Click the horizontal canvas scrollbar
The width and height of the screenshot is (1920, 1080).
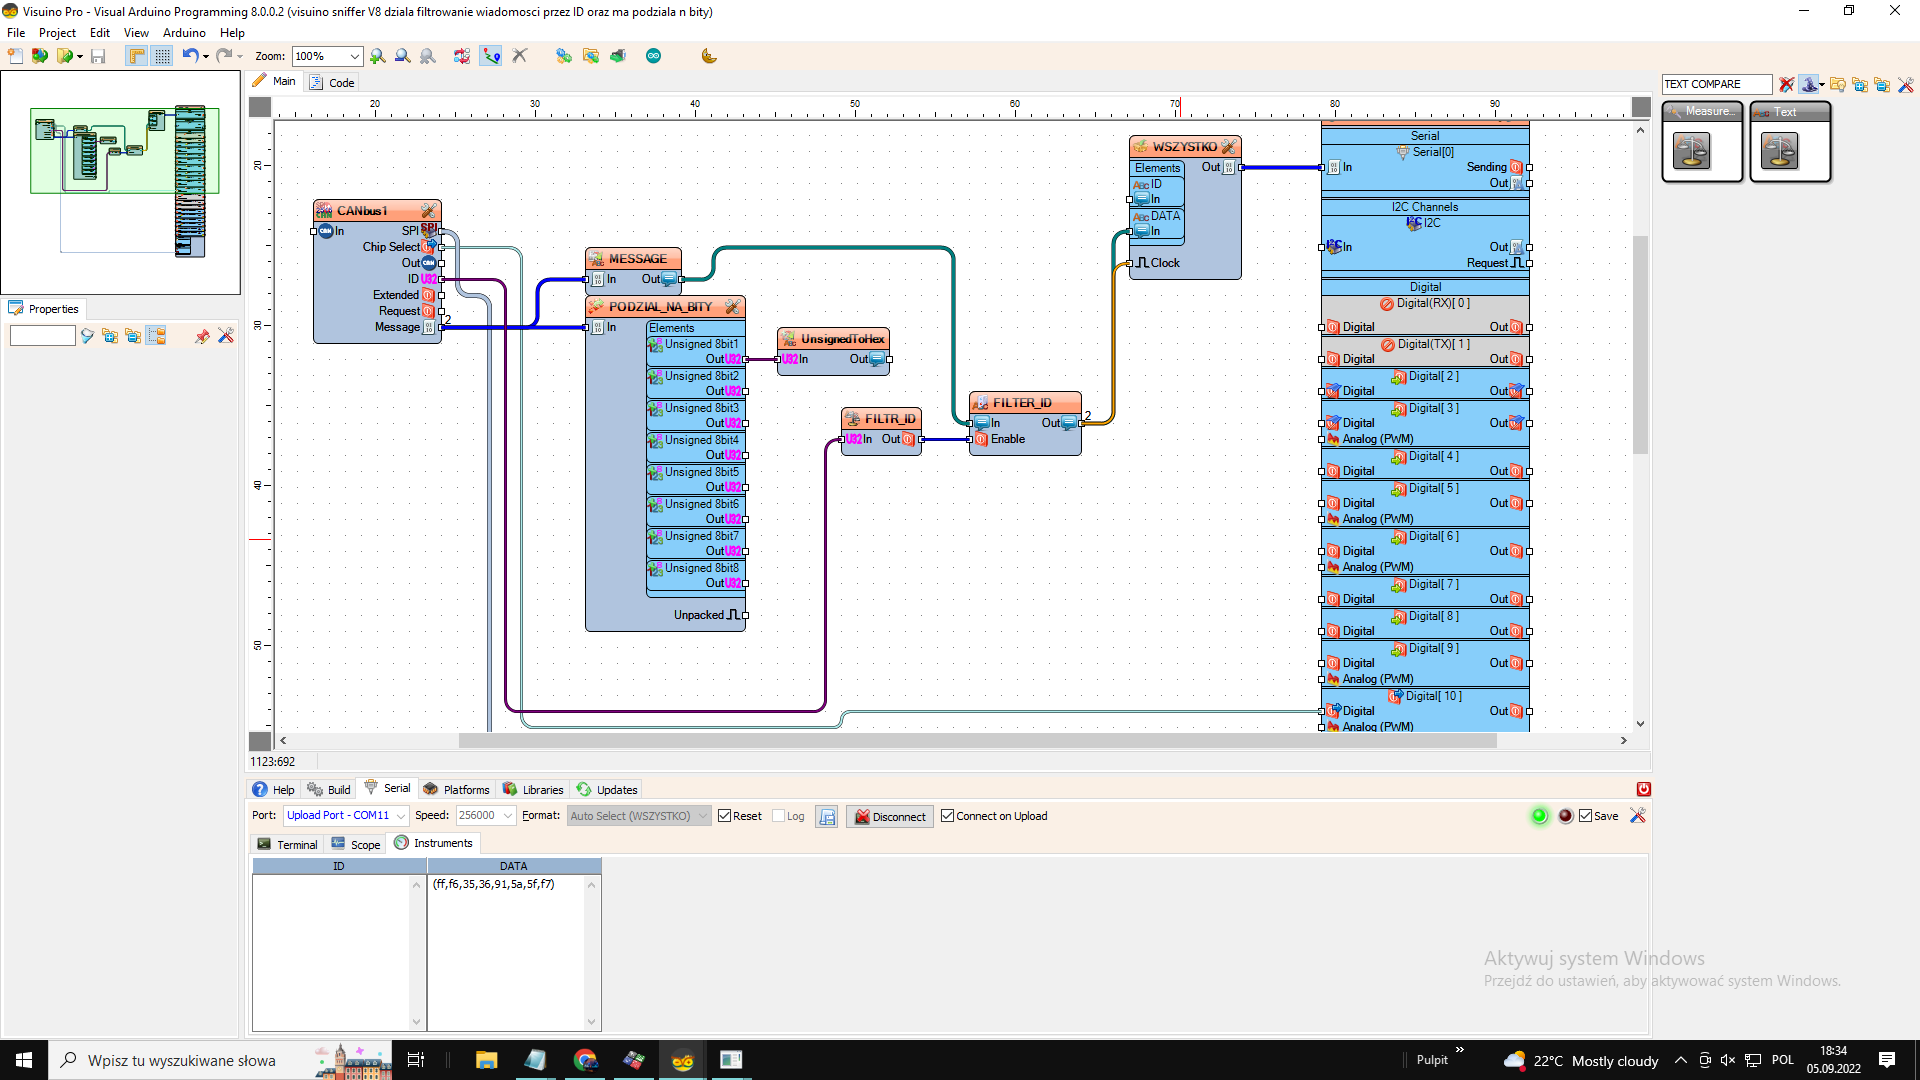(977, 741)
